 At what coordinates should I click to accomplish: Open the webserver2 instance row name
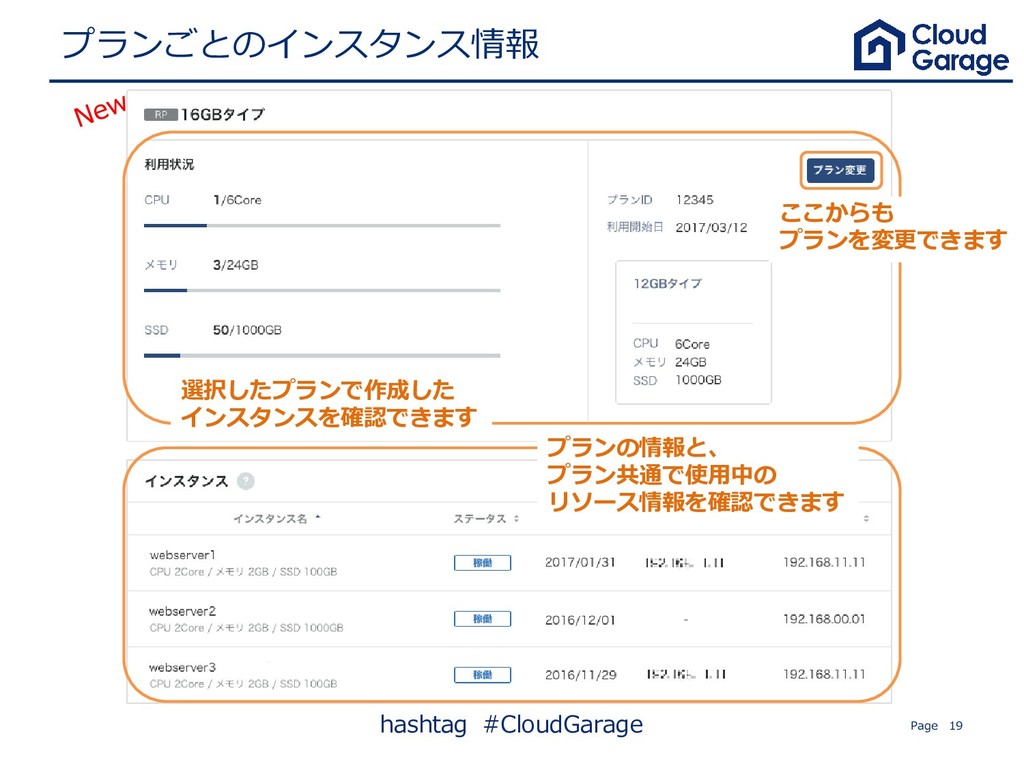(x=182, y=611)
